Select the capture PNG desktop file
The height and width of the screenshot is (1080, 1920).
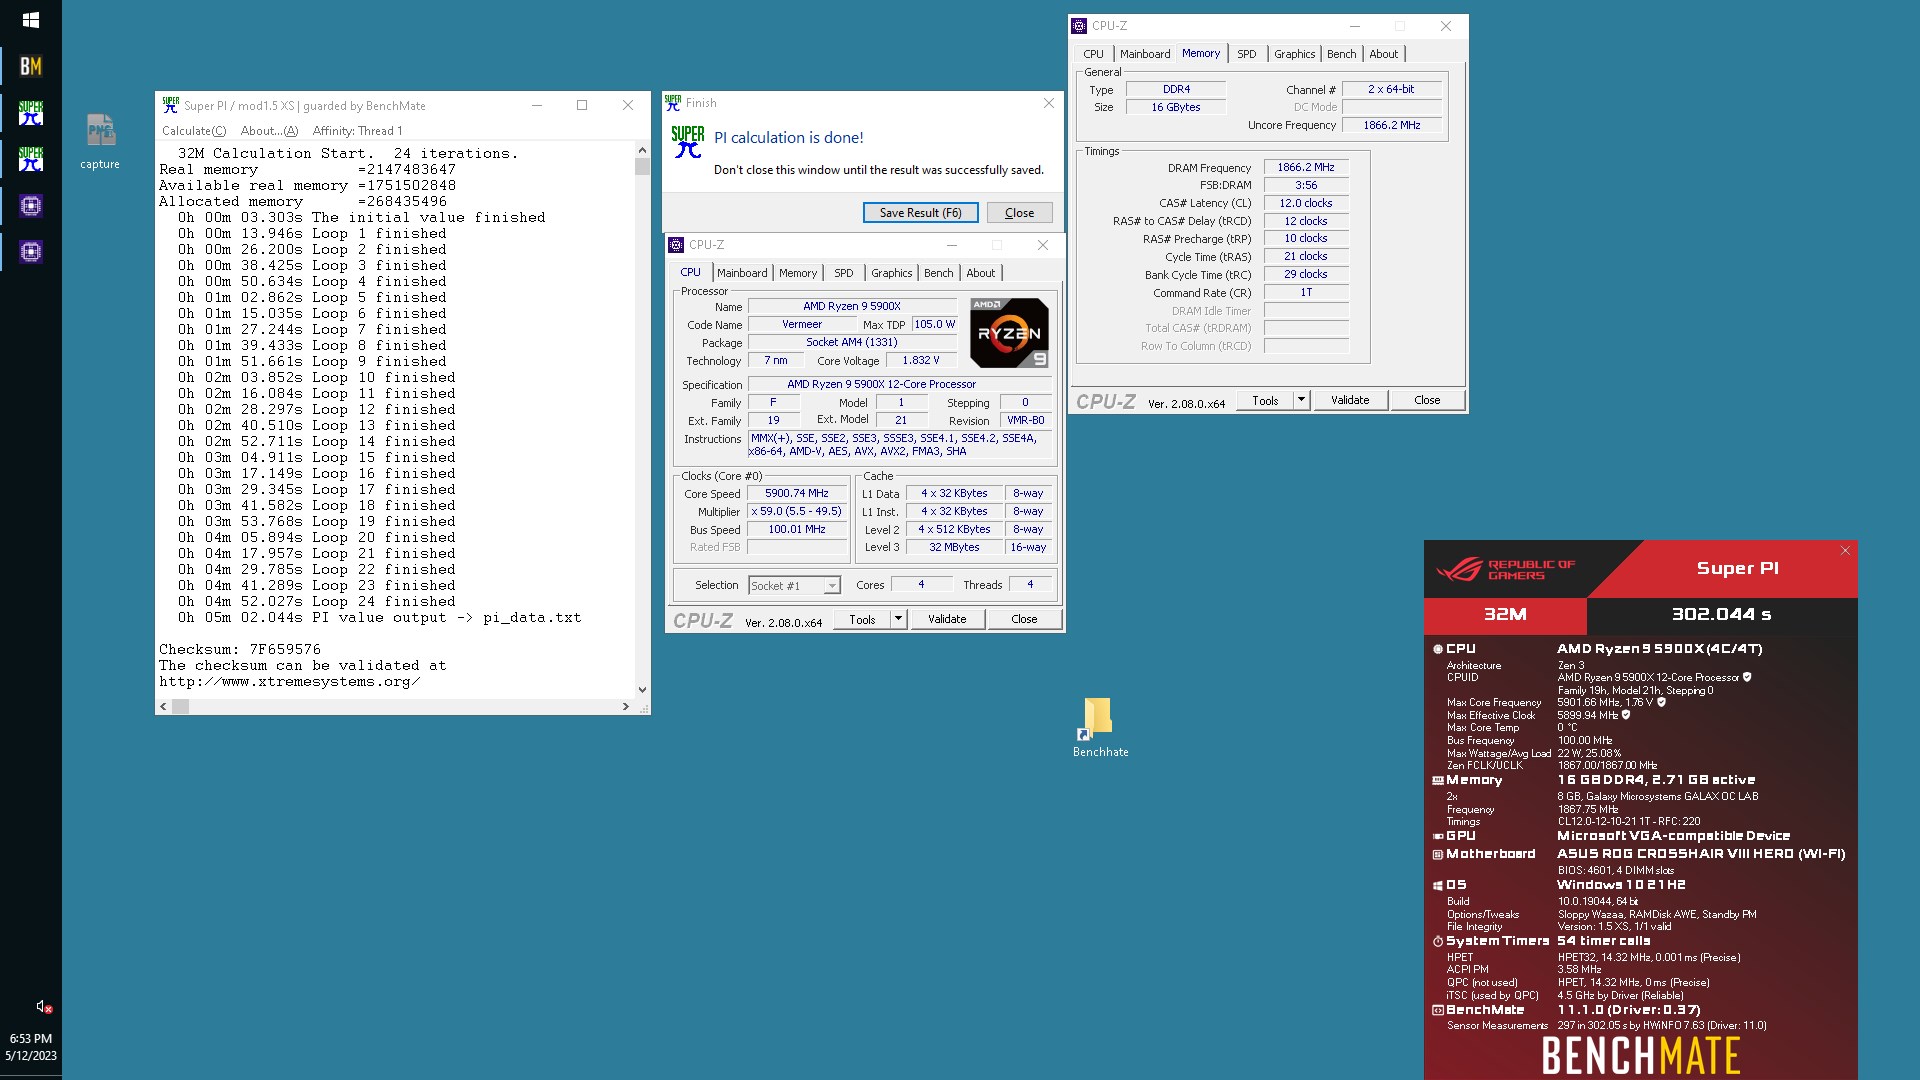point(100,140)
